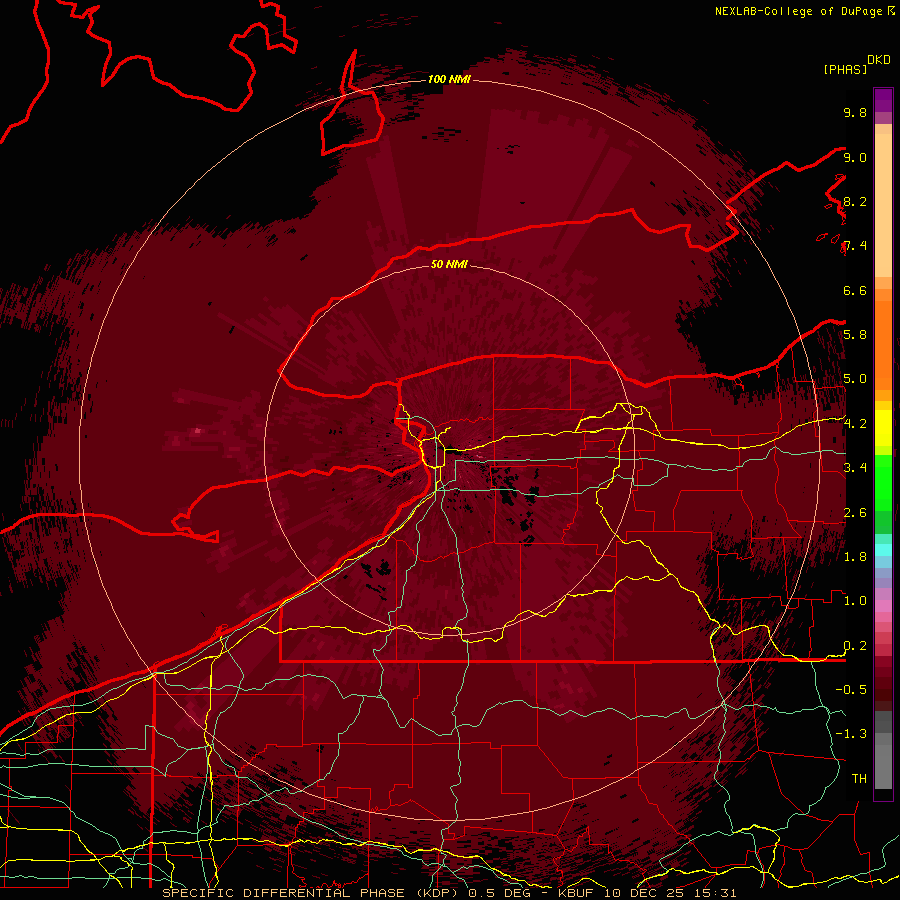Click the gray bottom segment of color bar
Screen dimensions: 900x900
pos(883,766)
